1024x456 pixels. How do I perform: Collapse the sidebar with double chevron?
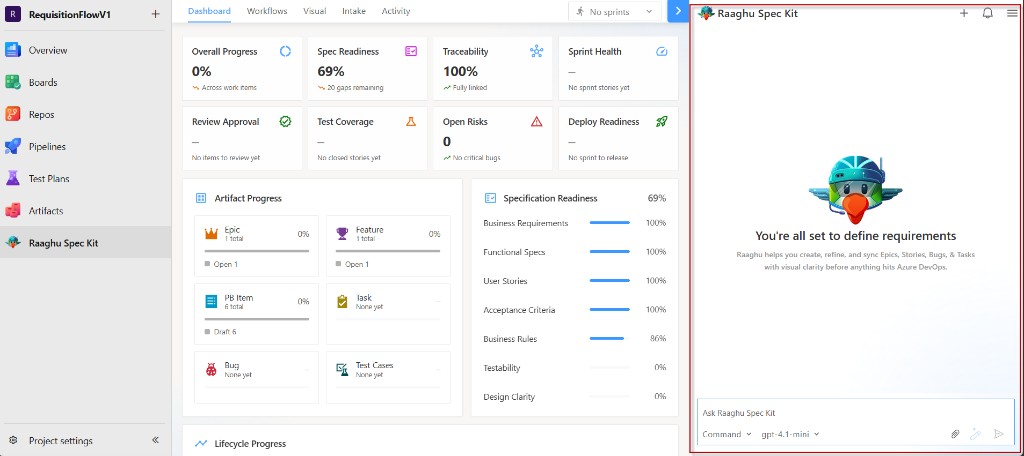pyautogui.click(x=155, y=440)
